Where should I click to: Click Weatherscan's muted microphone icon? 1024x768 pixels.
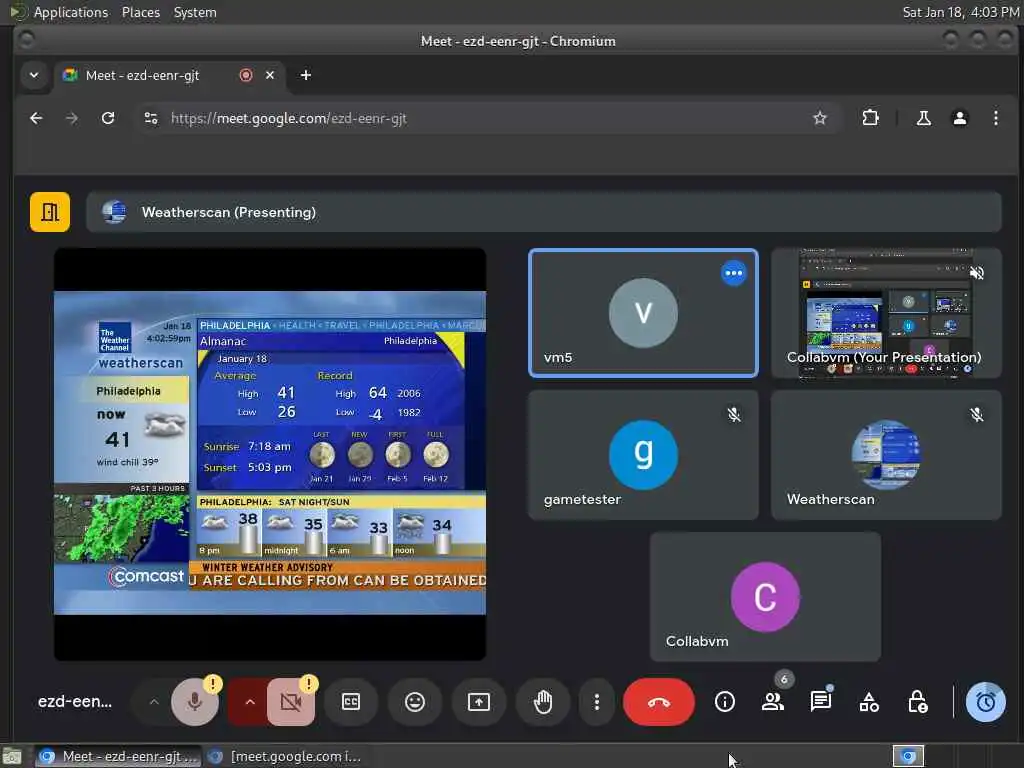point(976,415)
